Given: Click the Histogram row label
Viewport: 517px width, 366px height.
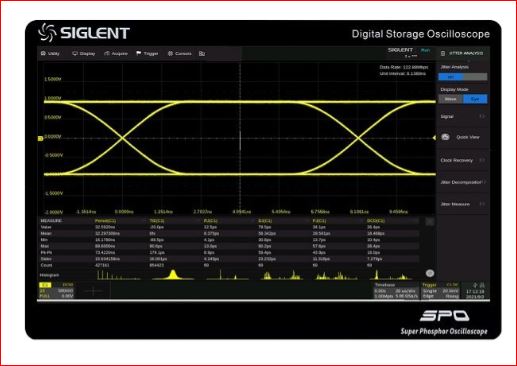Looking at the screenshot, I should pyautogui.click(x=49, y=275).
